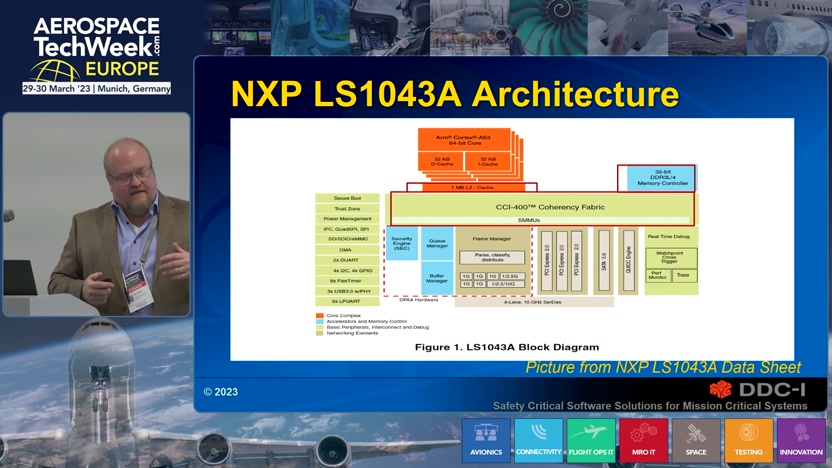Select the 'SATA 3.0' vertical block
This screenshot has height=468, width=832.
603,261
